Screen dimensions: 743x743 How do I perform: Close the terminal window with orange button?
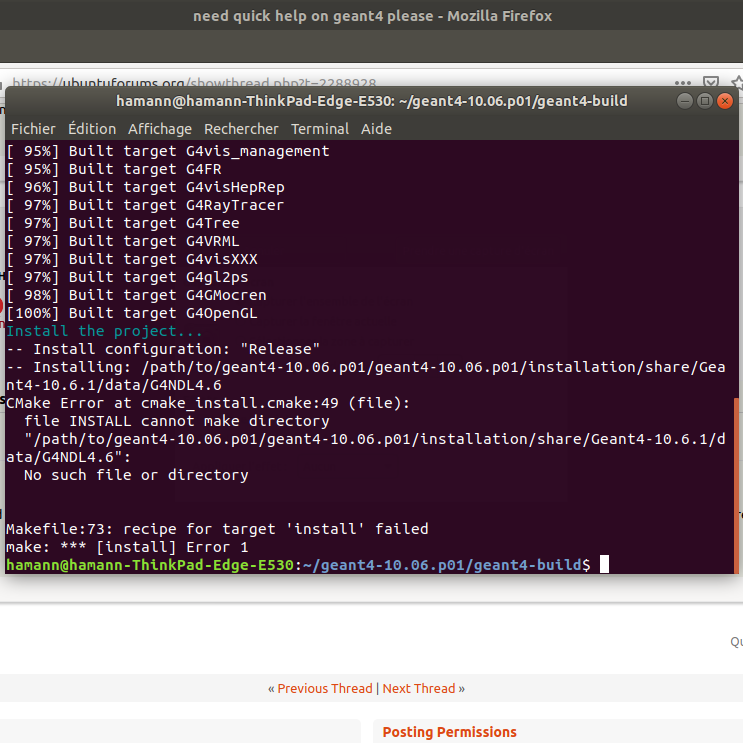tap(725, 101)
